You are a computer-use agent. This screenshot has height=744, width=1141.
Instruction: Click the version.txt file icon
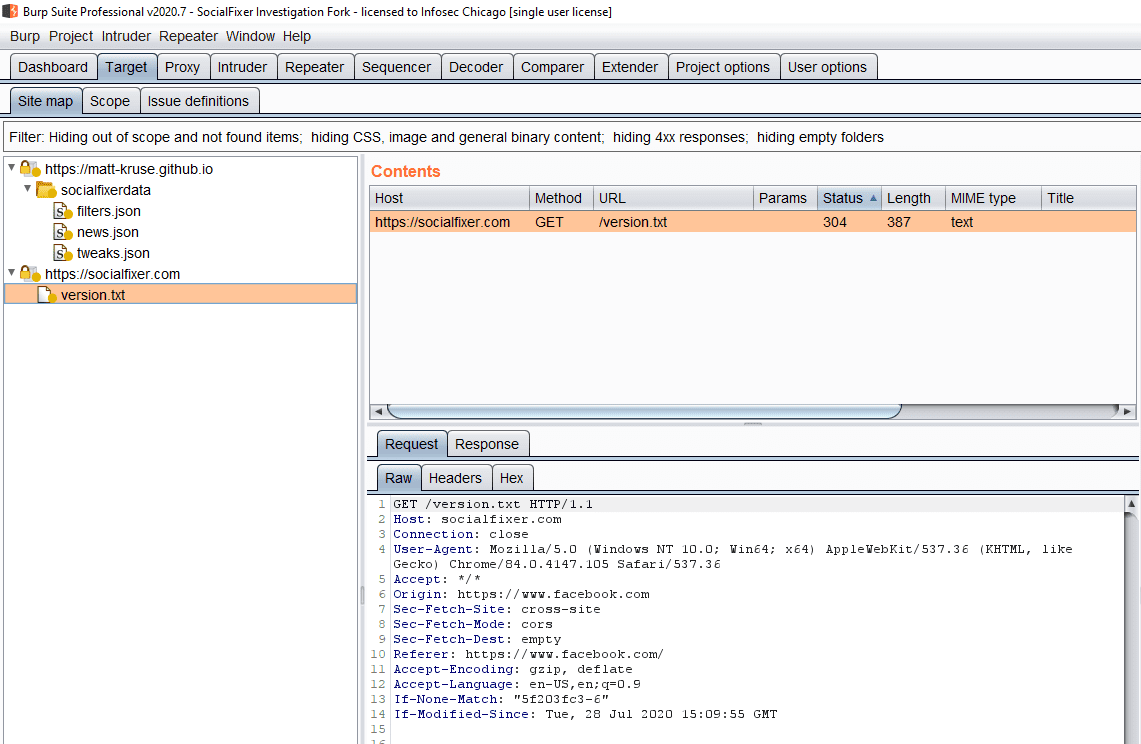47,295
